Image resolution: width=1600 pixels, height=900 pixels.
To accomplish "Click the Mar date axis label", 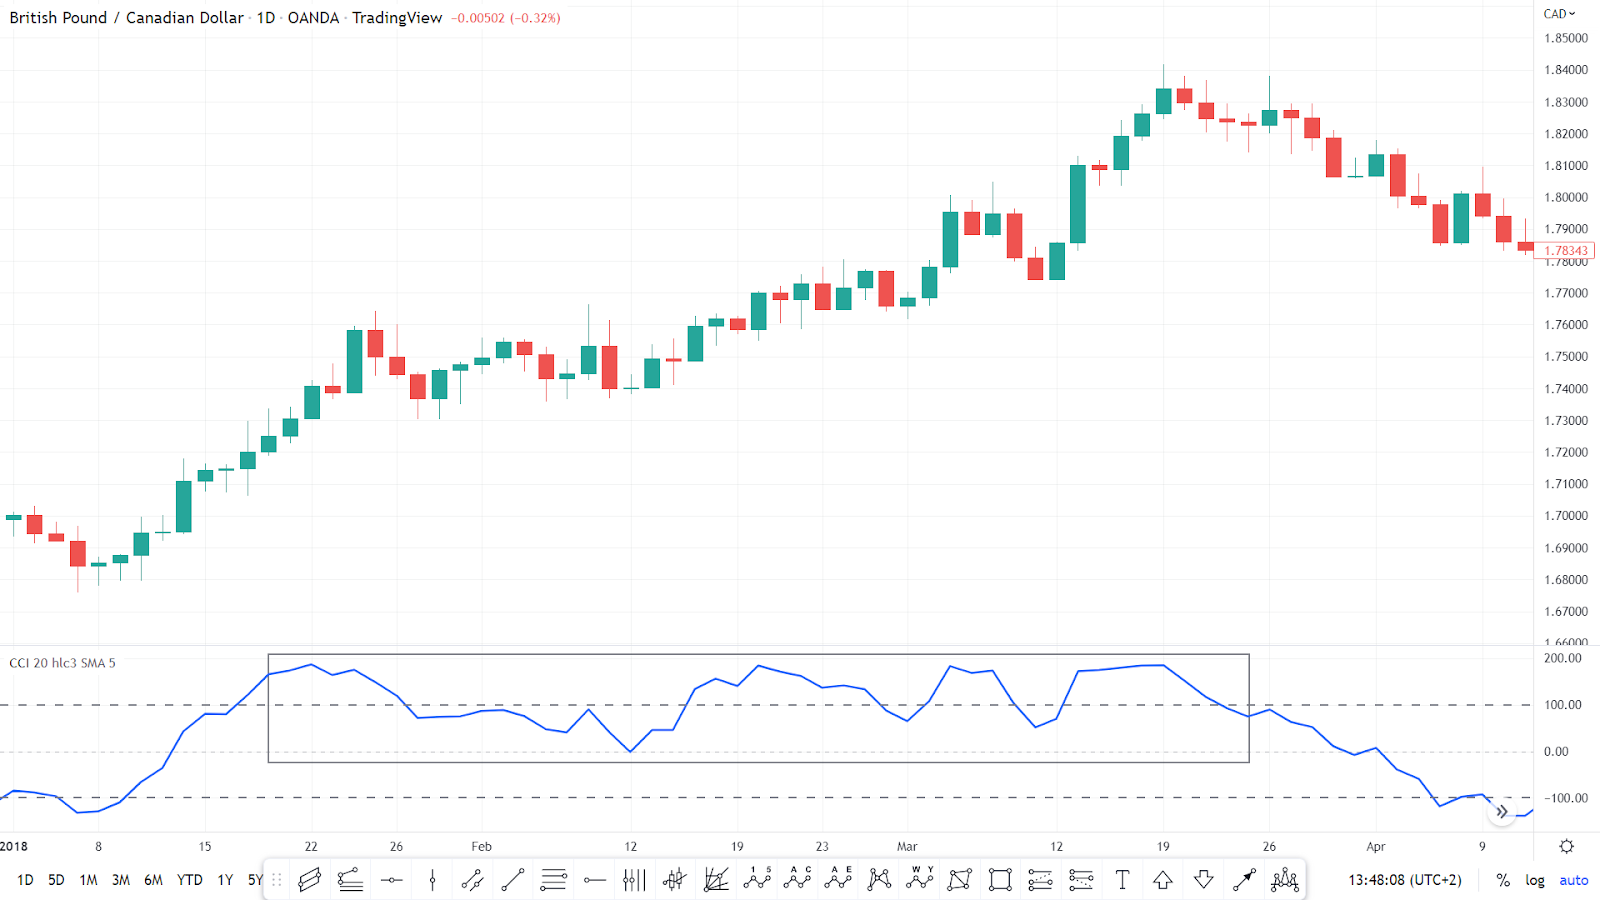I will [907, 846].
